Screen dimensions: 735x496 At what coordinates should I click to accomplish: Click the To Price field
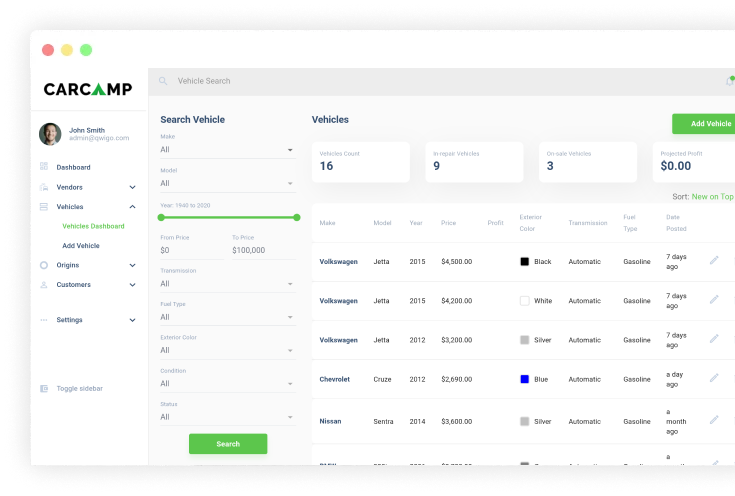point(264,250)
